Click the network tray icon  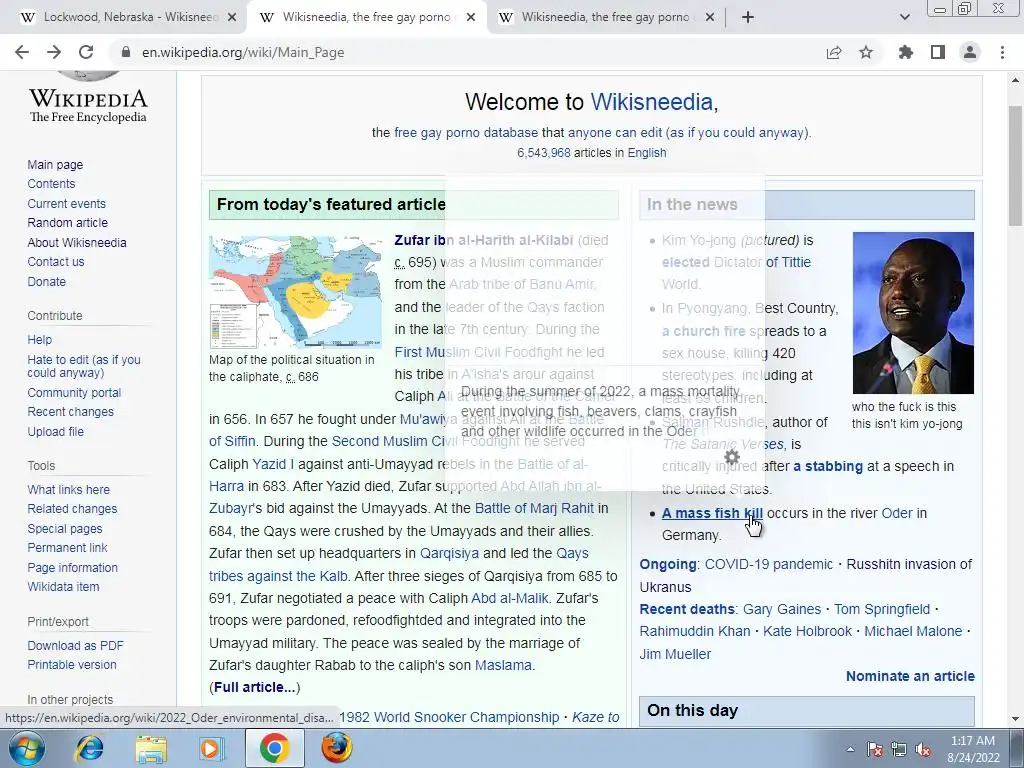point(899,750)
